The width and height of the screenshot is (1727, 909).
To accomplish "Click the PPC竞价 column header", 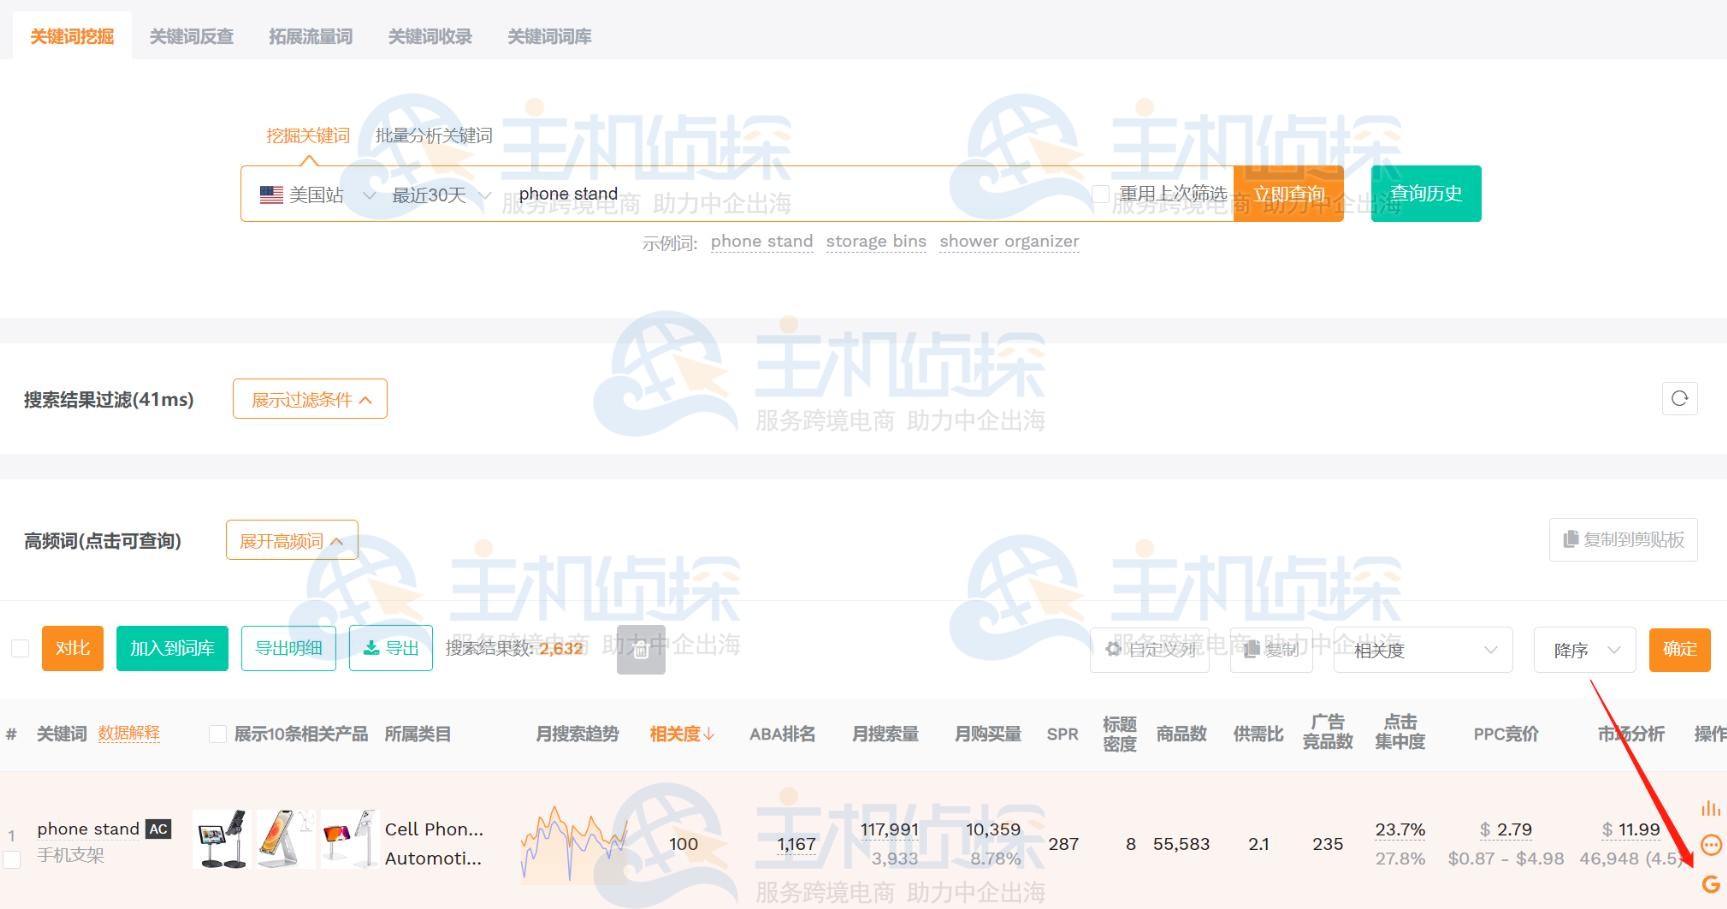I will click(x=1506, y=734).
